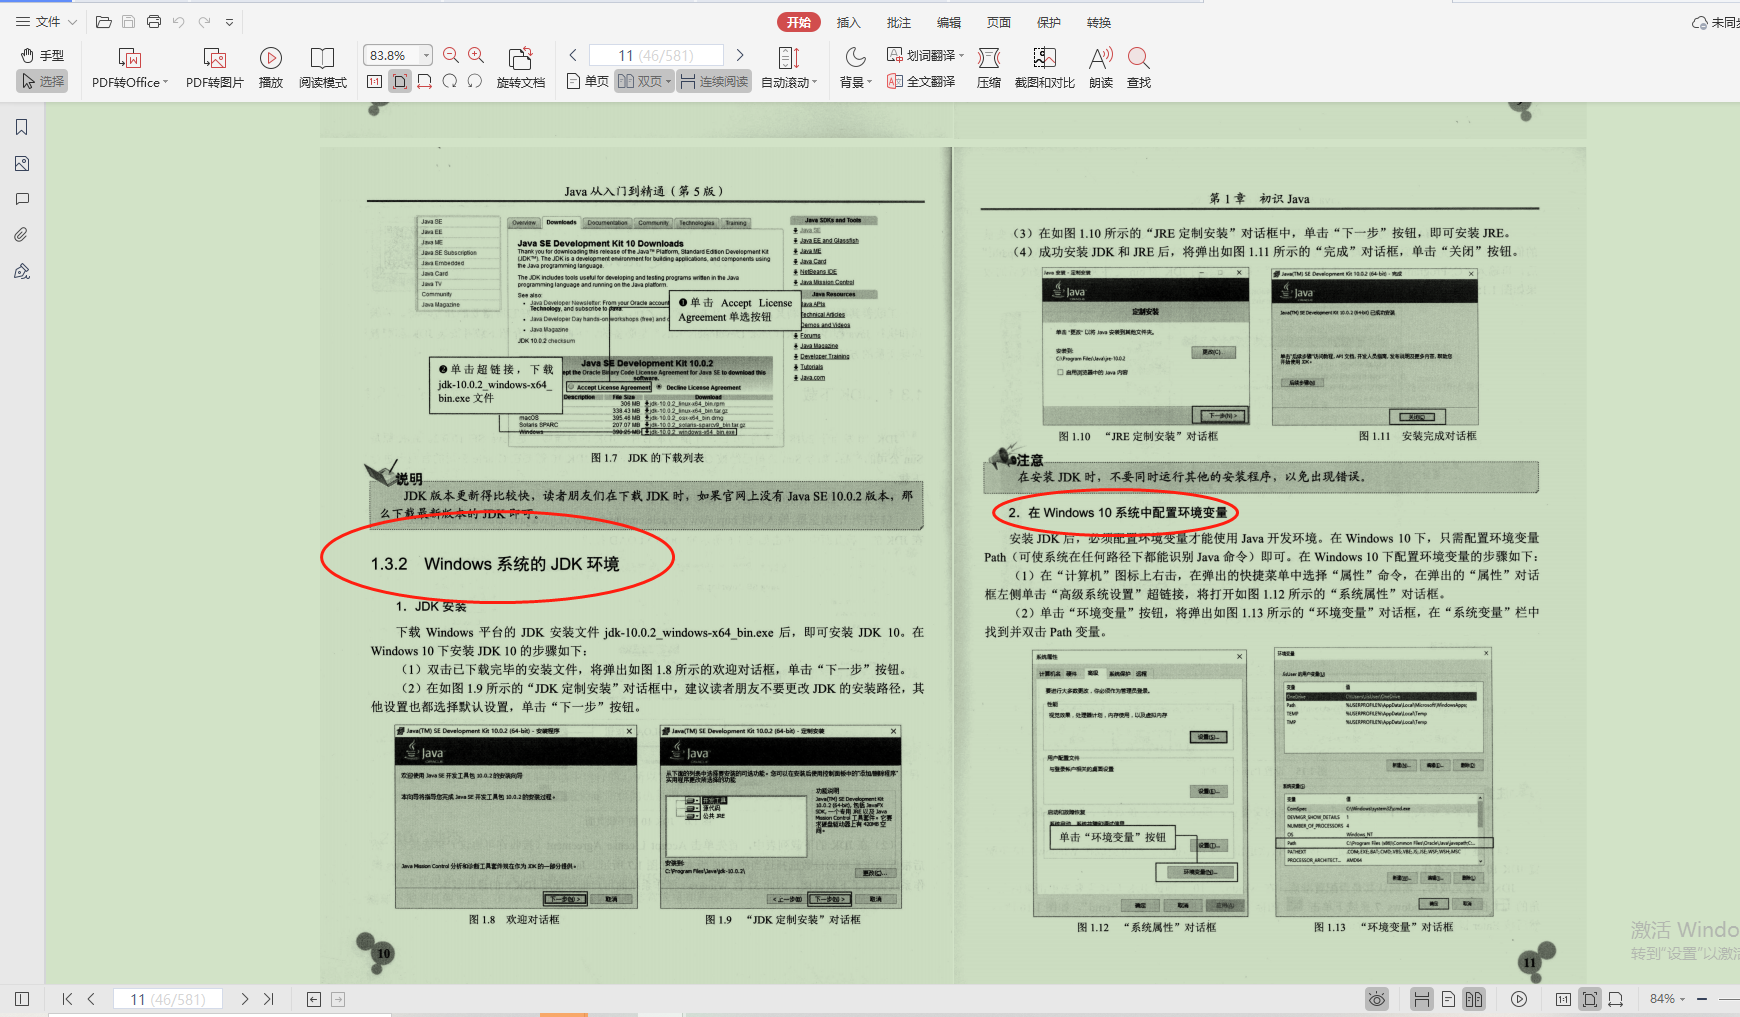This screenshot has height=1017, width=1740.
Task: Click the 朗读 read aloud tool
Action: (x=1101, y=68)
